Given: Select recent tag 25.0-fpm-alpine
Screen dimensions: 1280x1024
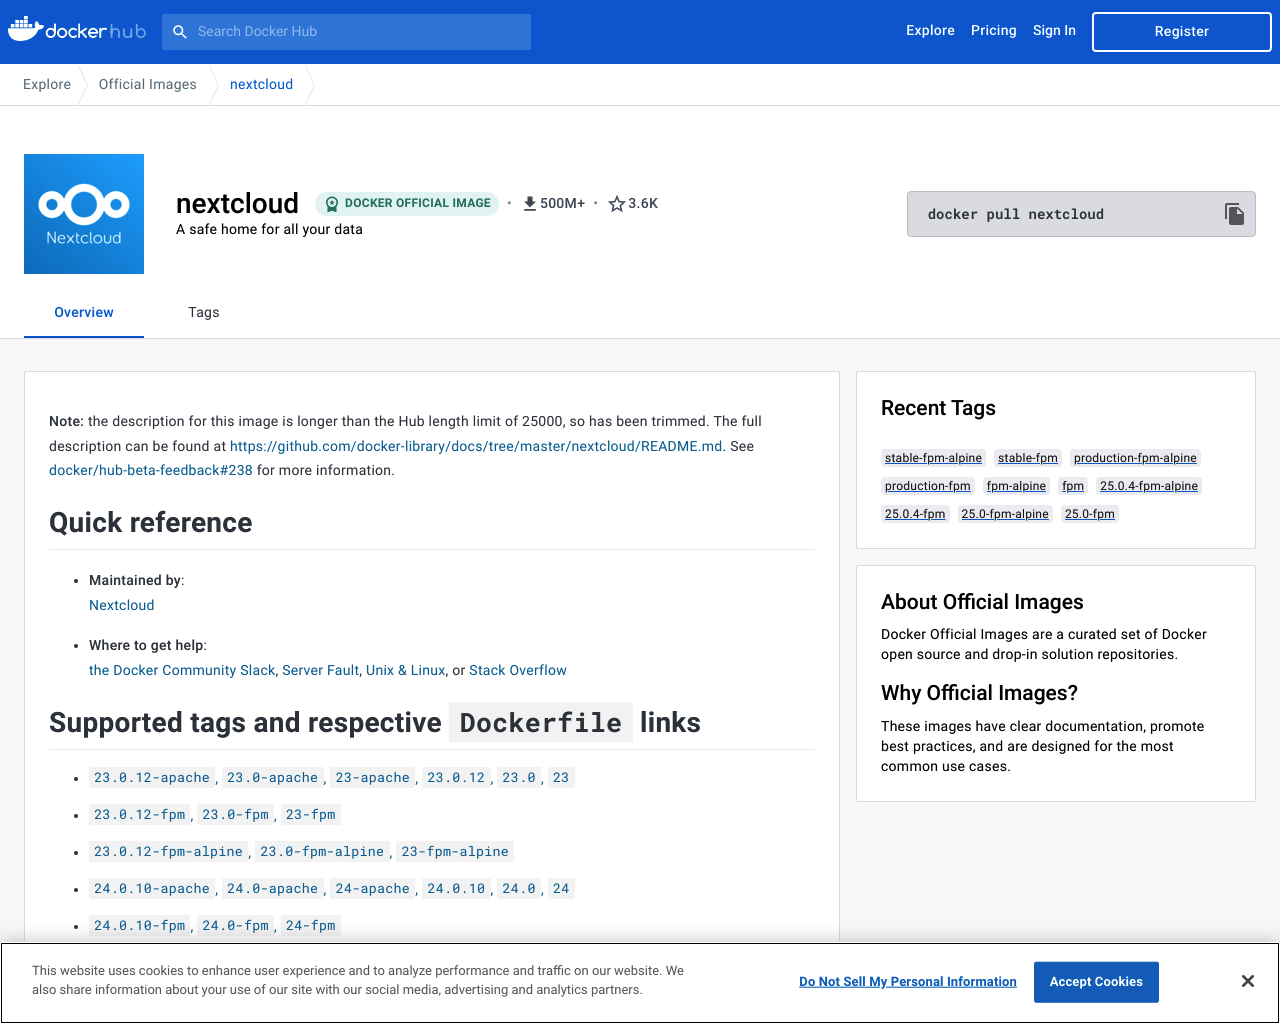Looking at the screenshot, I should click(x=1005, y=514).
